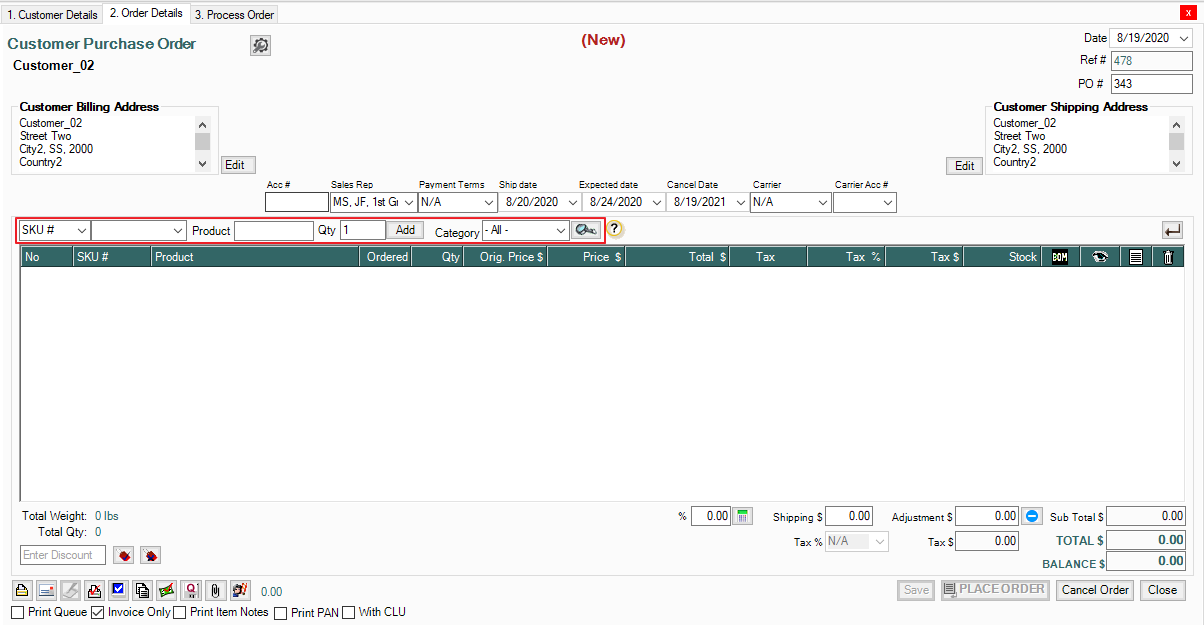This screenshot has width=1204, height=625.
Task: Click the Enter Discount input field
Action: click(63, 555)
